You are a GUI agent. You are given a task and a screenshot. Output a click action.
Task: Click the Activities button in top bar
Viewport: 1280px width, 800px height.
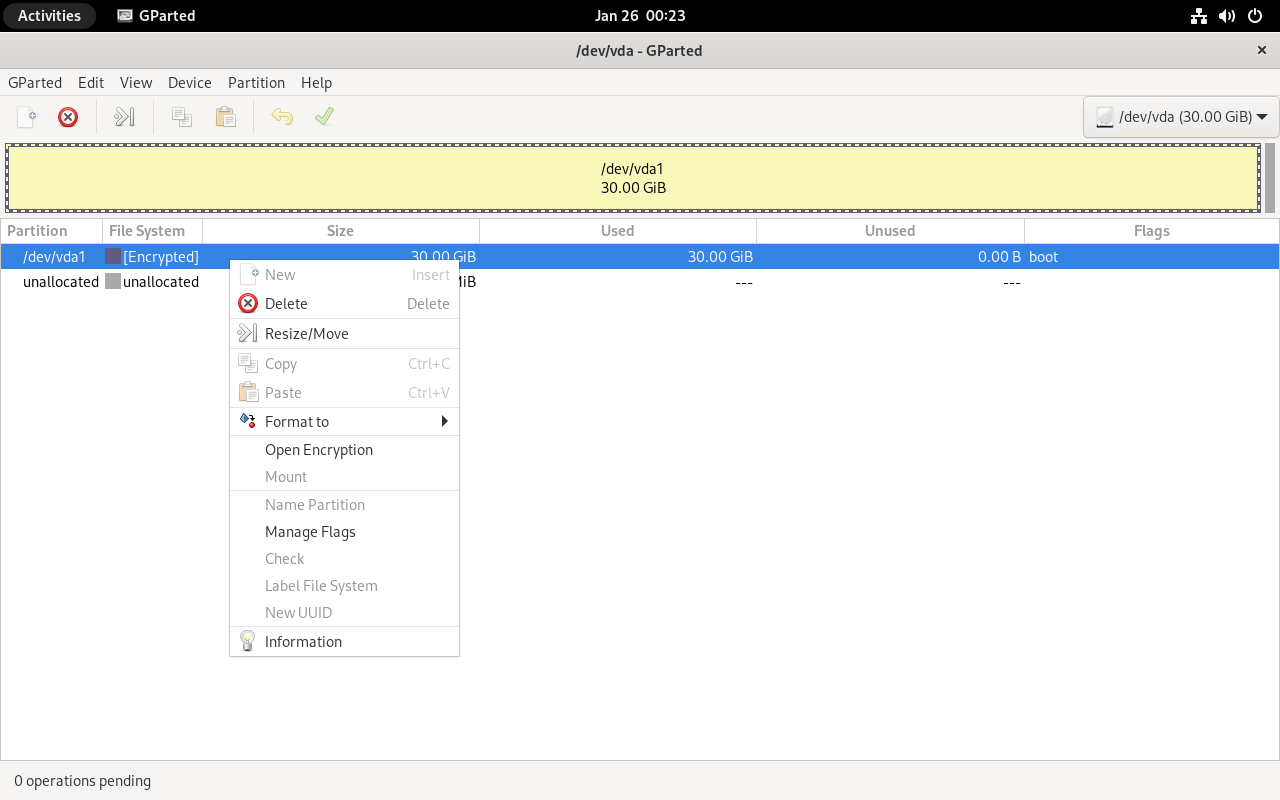click(x=49, y=15)
